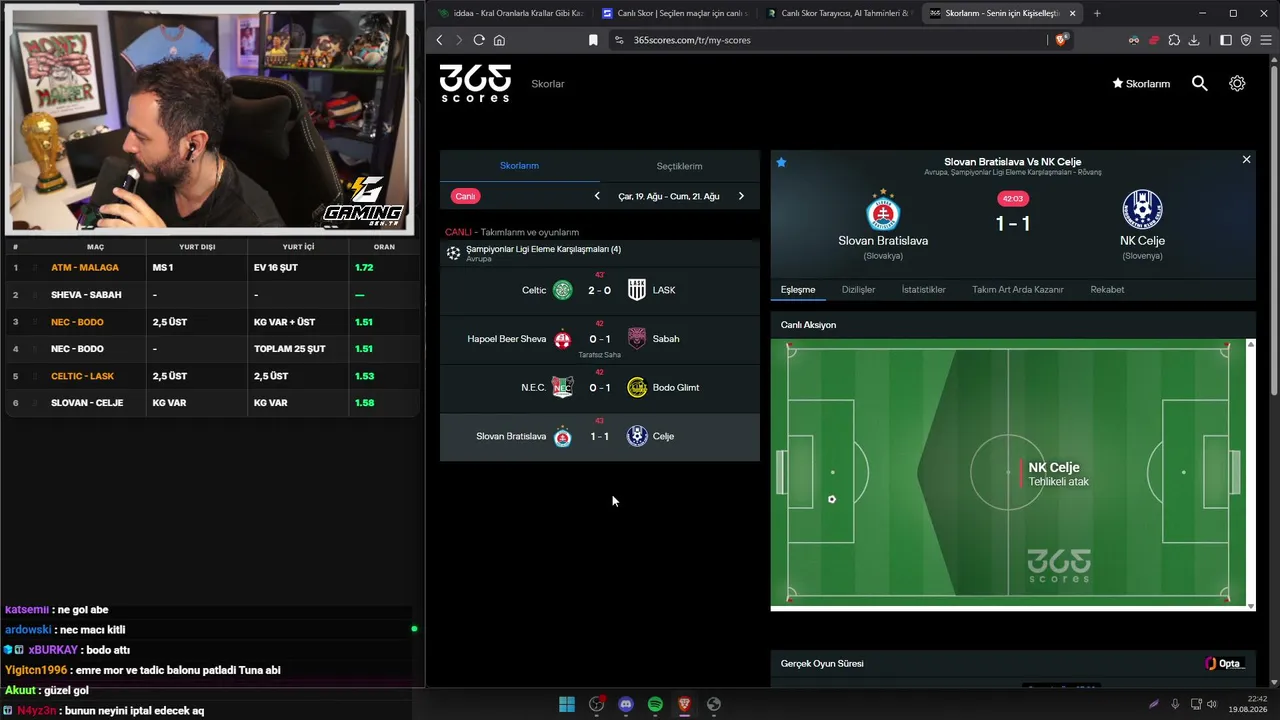Bookmark this page in address bar
Viewport: 1280px width, 720px height.
pyautogui.click(x=593, y=40)
